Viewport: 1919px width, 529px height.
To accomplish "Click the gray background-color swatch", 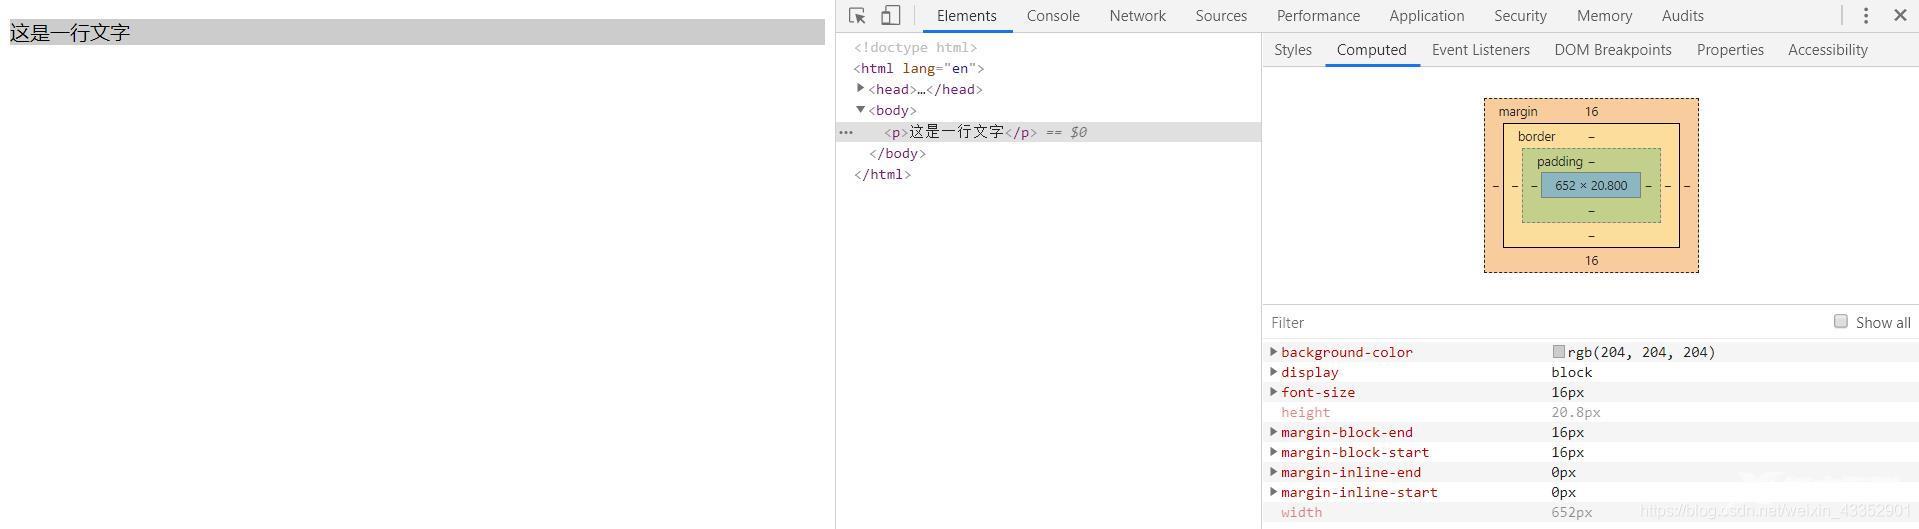I will (x=1558, y=352).
